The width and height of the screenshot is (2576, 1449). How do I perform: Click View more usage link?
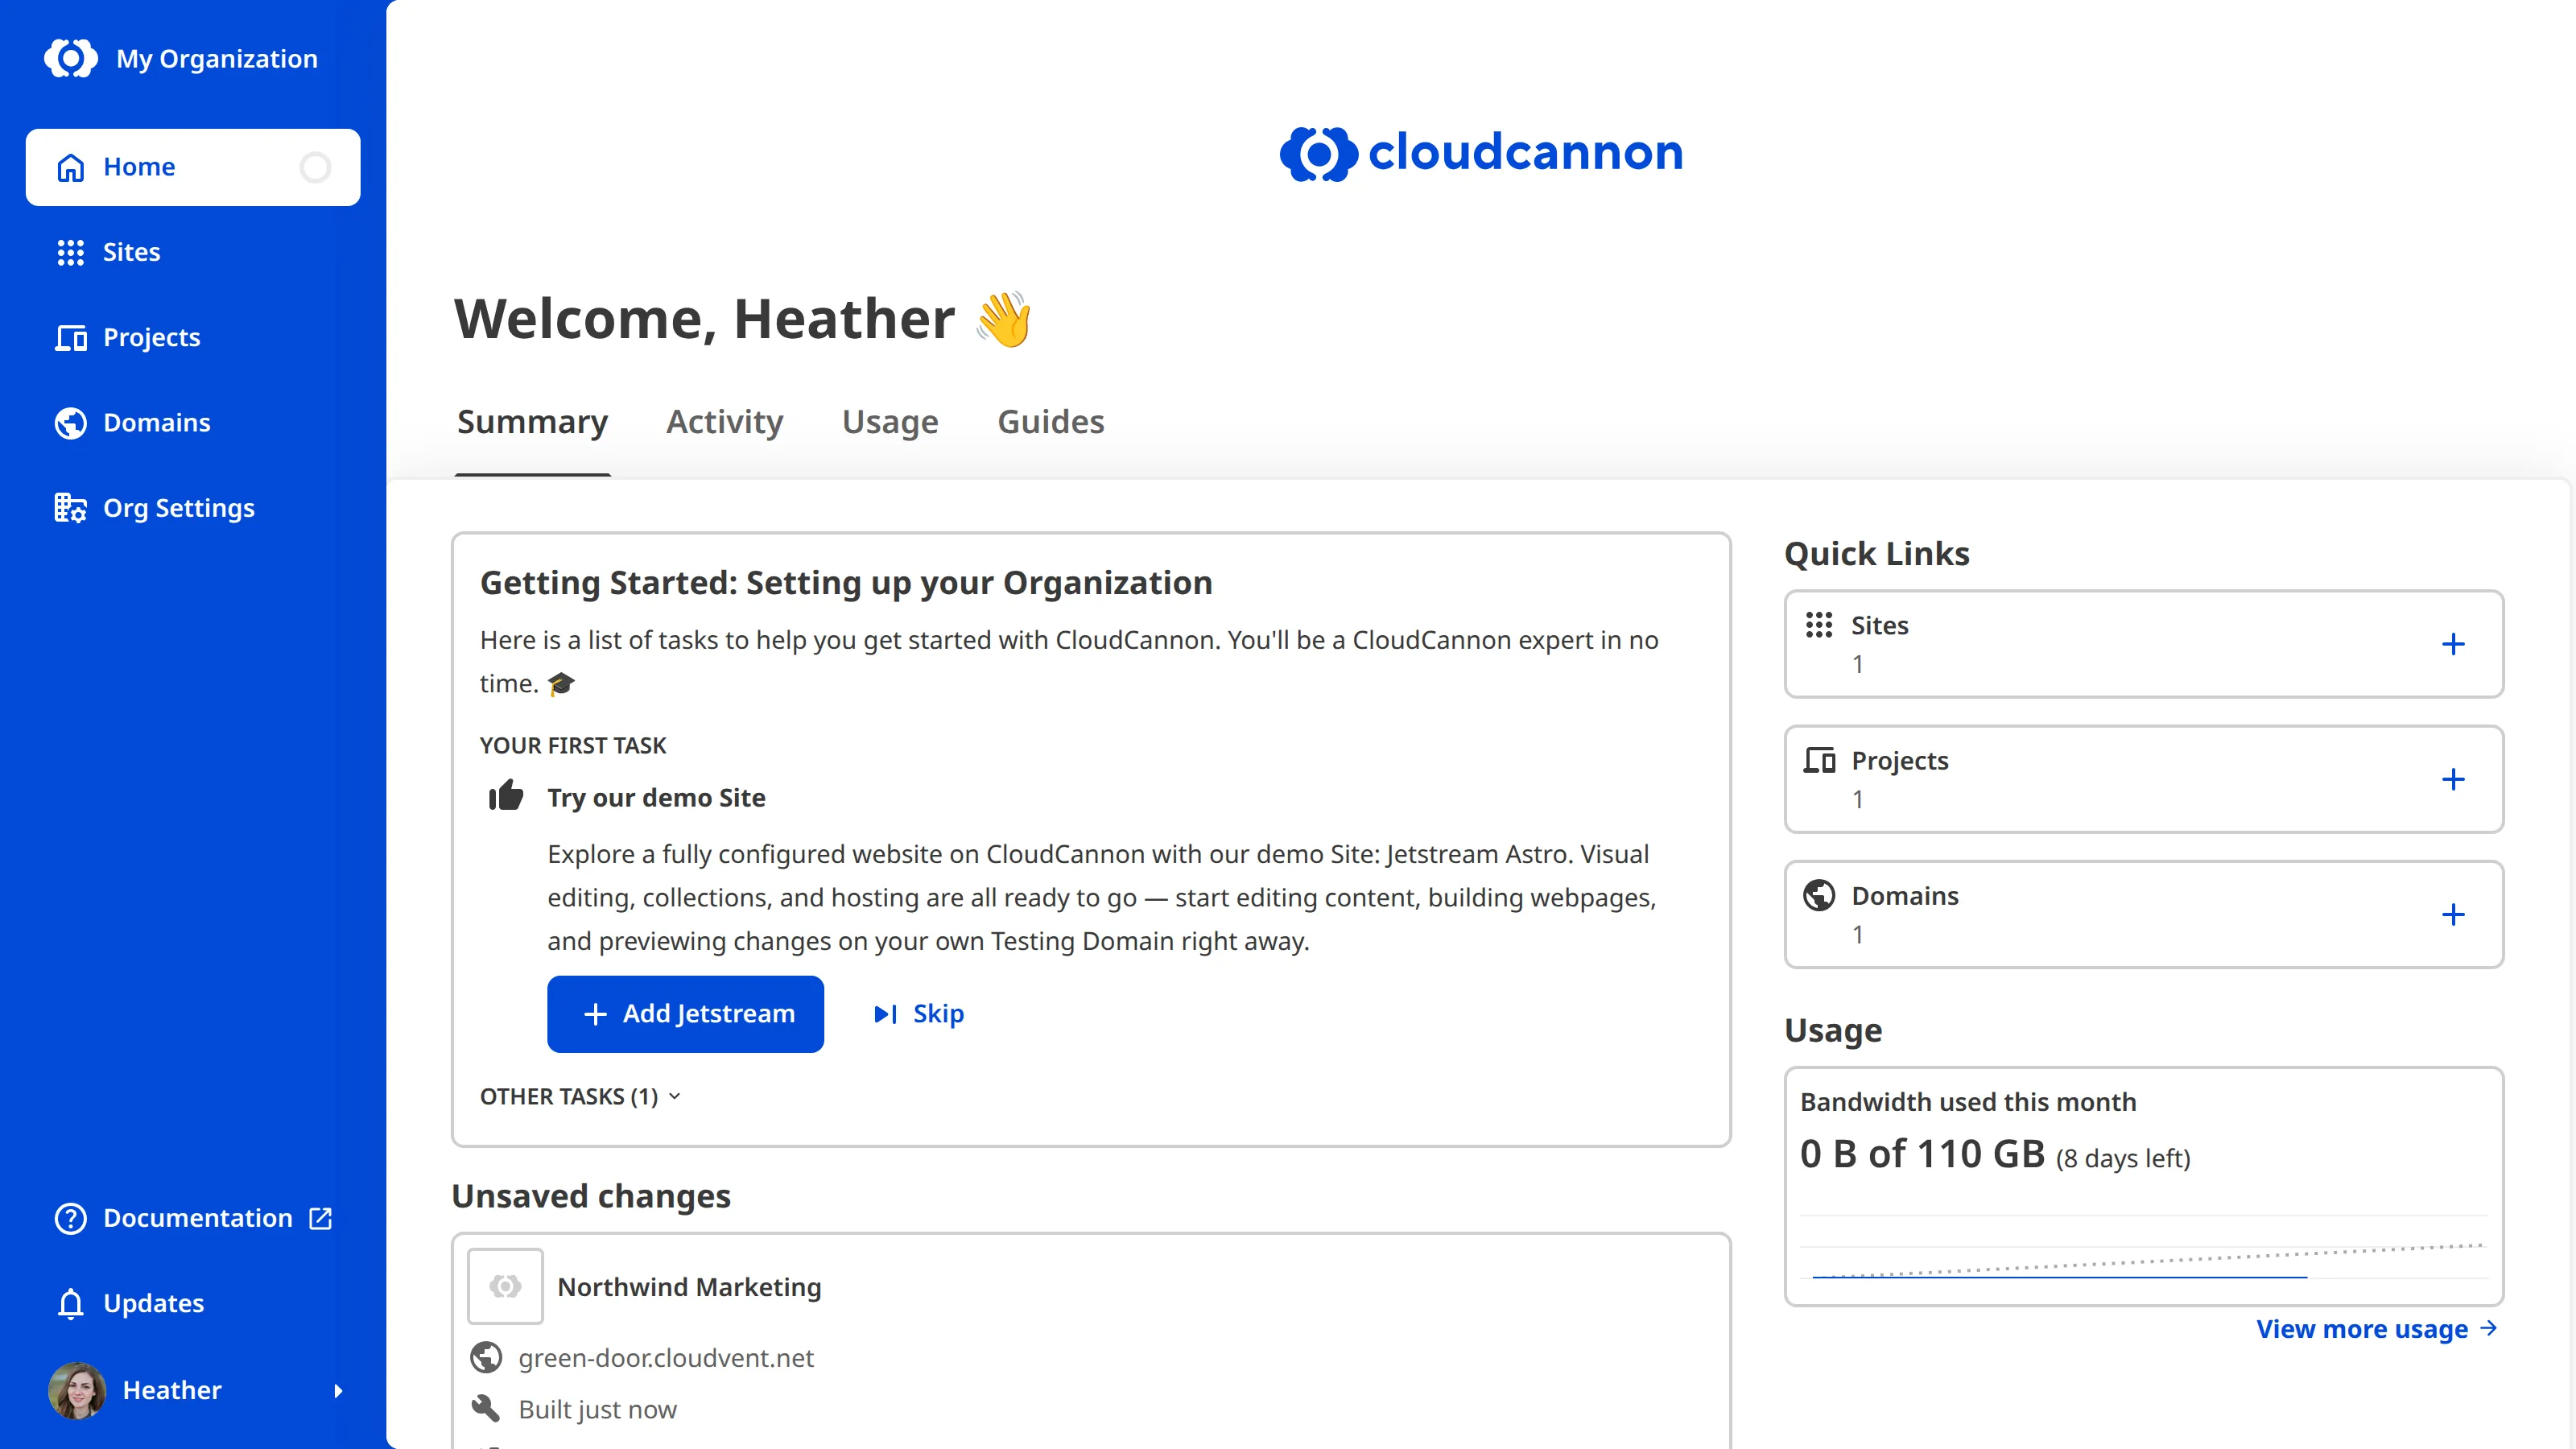coord(2377,1328)
